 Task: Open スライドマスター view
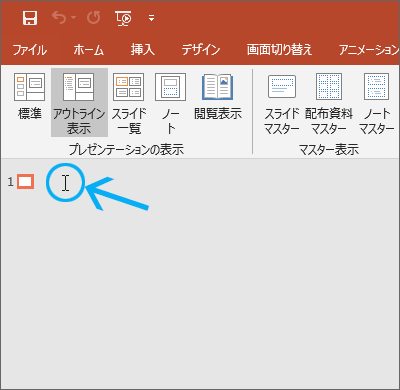pyautogui.click(x=282, y=103)
